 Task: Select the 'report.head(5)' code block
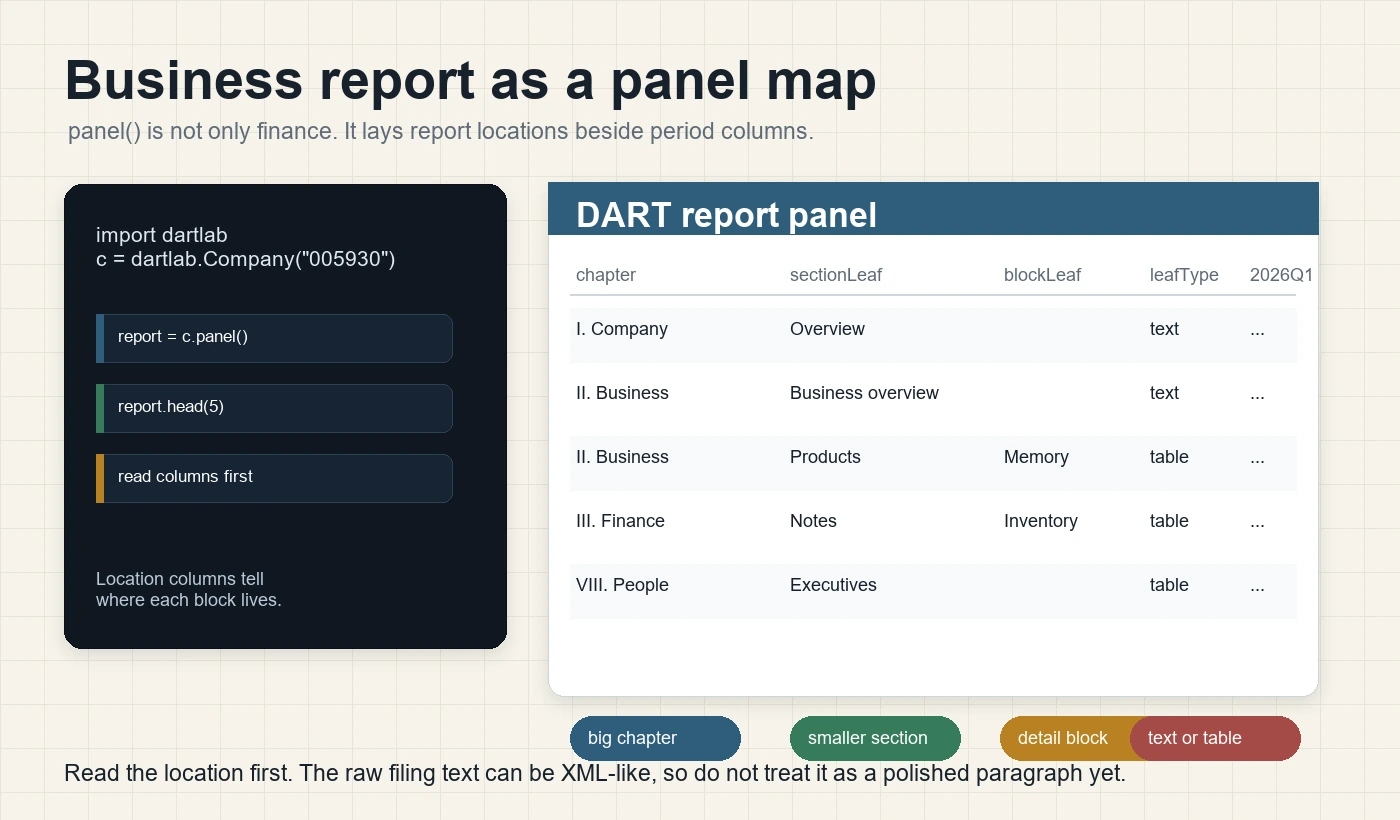point(274,408)
